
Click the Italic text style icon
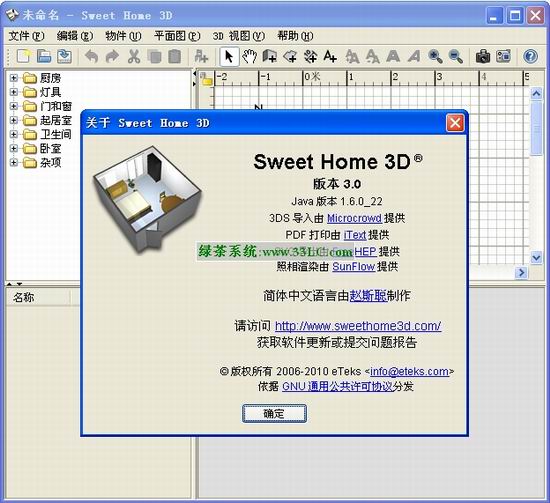pyautogui.click(x=414, y=56)
